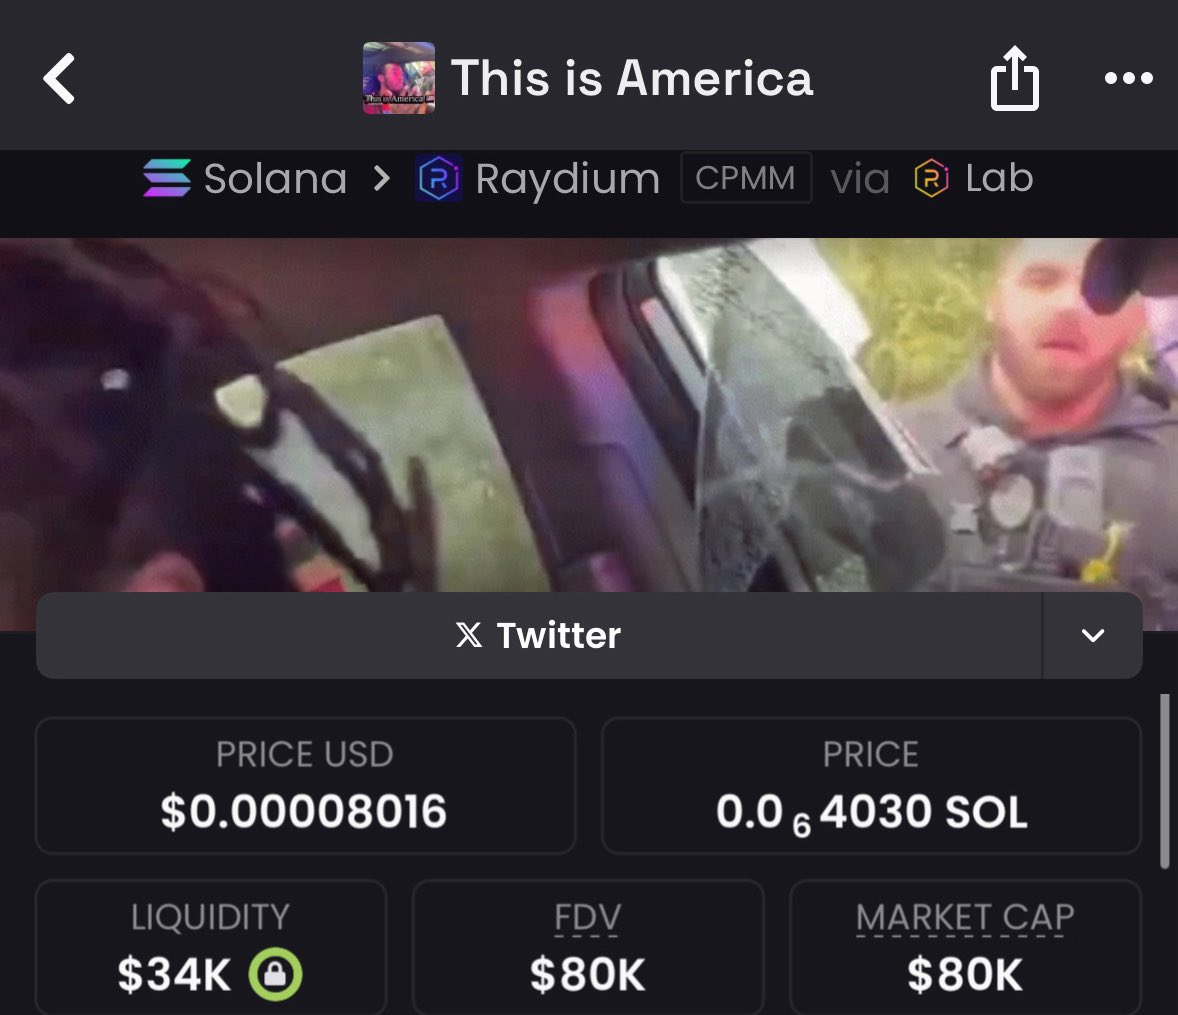This screenshot has height=1015, width=1178.
Task: Click the Raydium DEX logo
Action: pyautogui.click(x=439, y=179)
